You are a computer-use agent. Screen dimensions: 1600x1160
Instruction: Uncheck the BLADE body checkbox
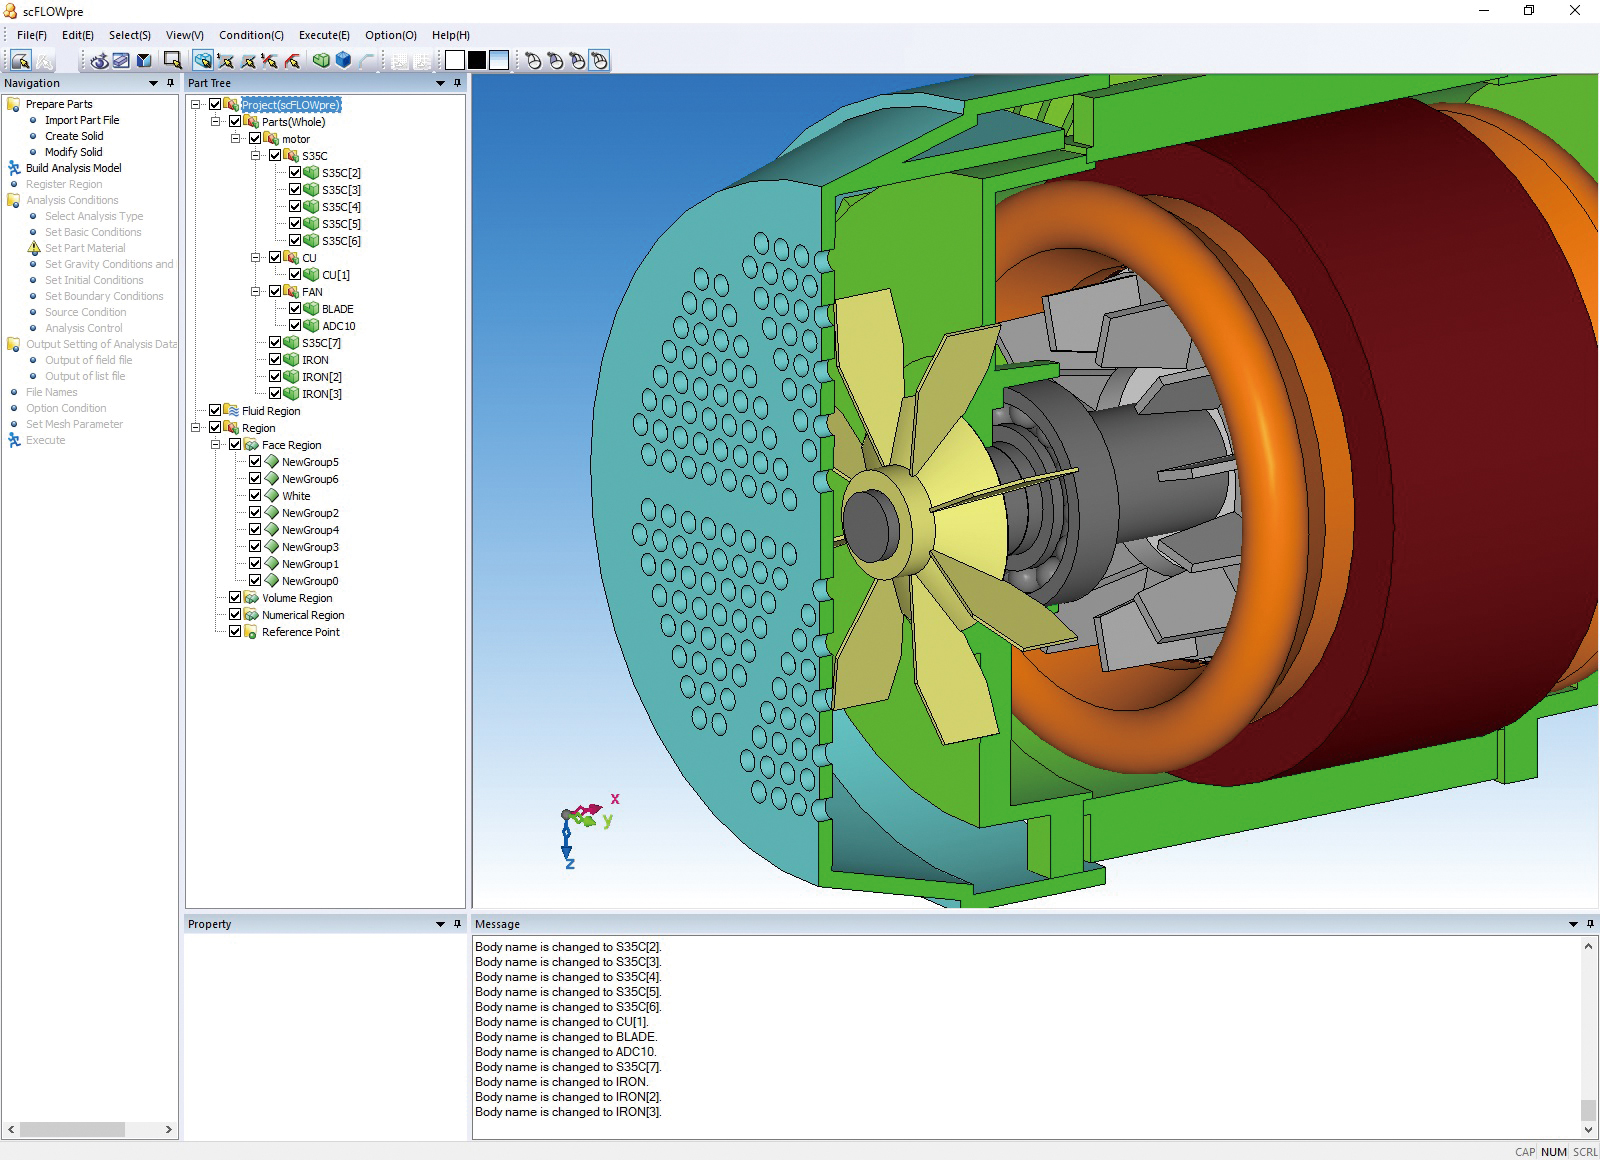click(295, 309)
